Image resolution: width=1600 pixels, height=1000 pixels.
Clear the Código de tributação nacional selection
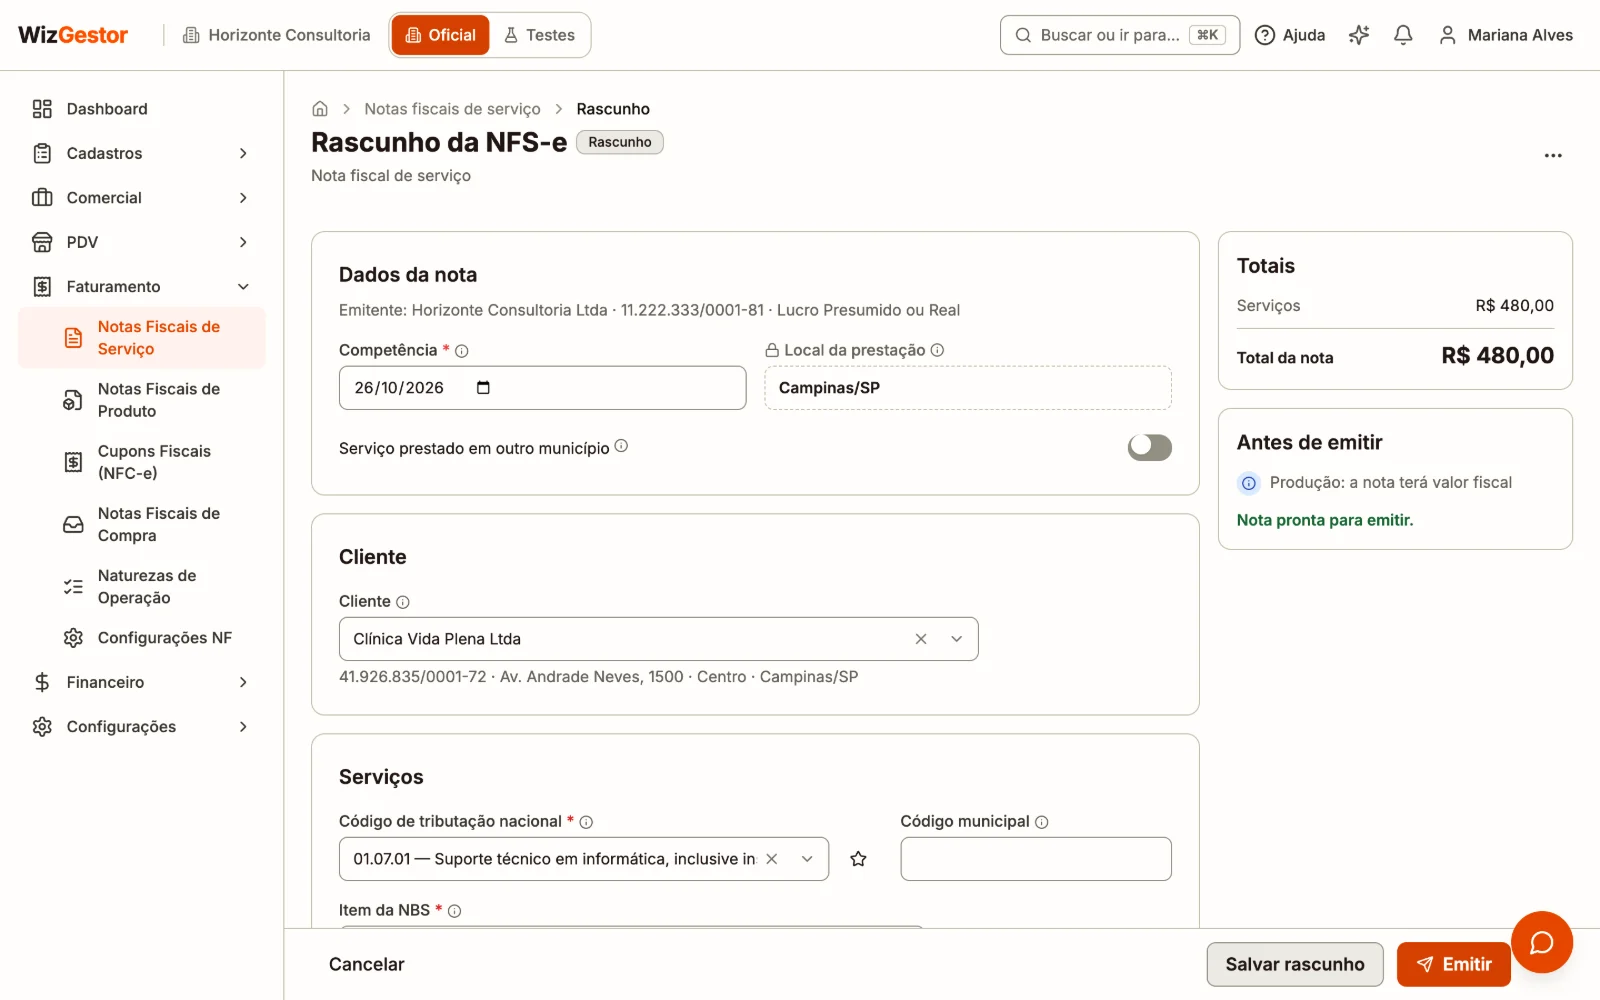point(772,859)
